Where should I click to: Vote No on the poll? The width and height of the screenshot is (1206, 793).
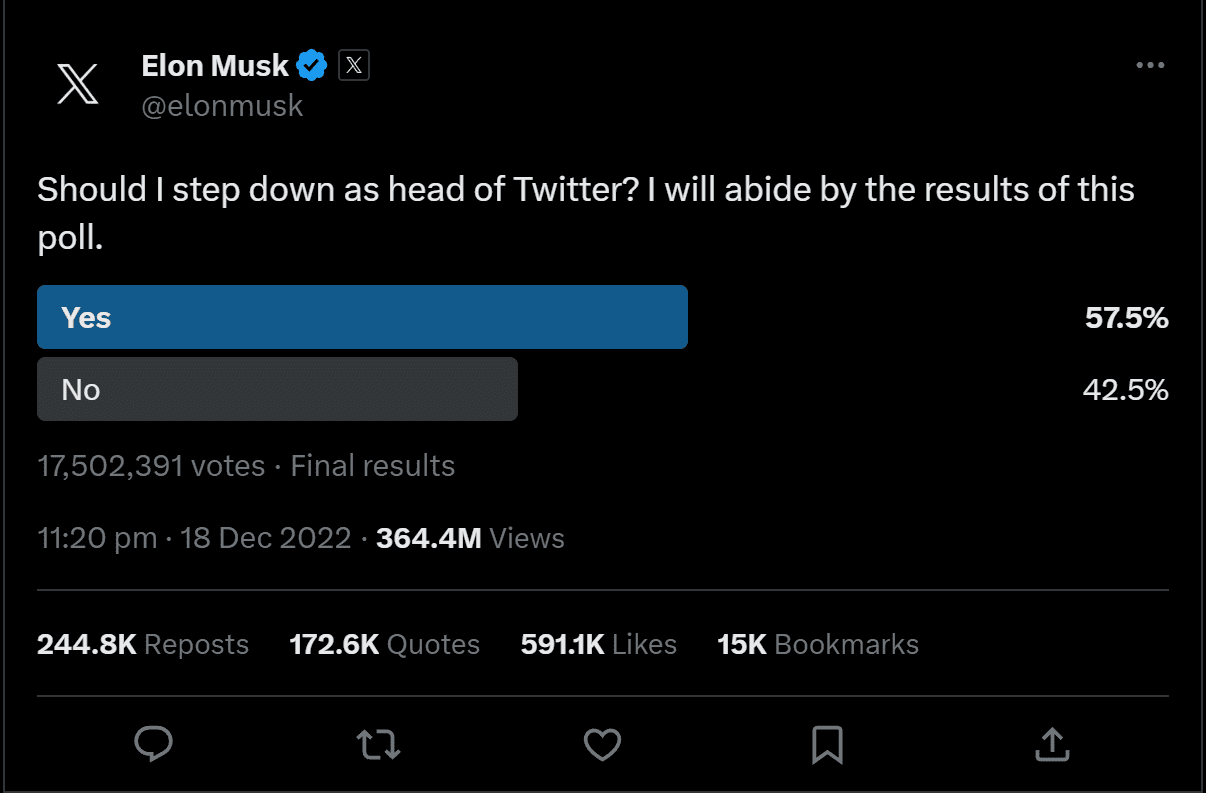pyautogui.click(x=277, y=389)
